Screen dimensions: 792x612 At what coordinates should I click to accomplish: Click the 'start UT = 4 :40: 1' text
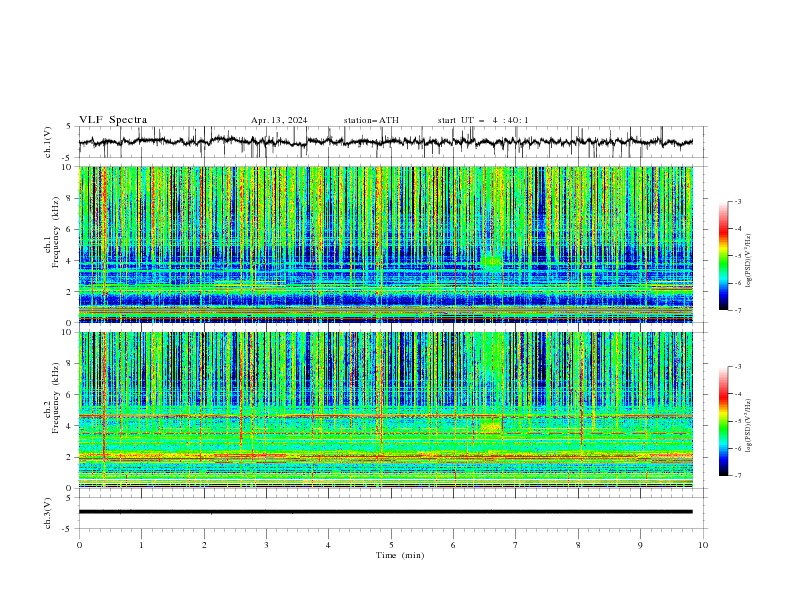pyautogui.click(x=483, y=120)
